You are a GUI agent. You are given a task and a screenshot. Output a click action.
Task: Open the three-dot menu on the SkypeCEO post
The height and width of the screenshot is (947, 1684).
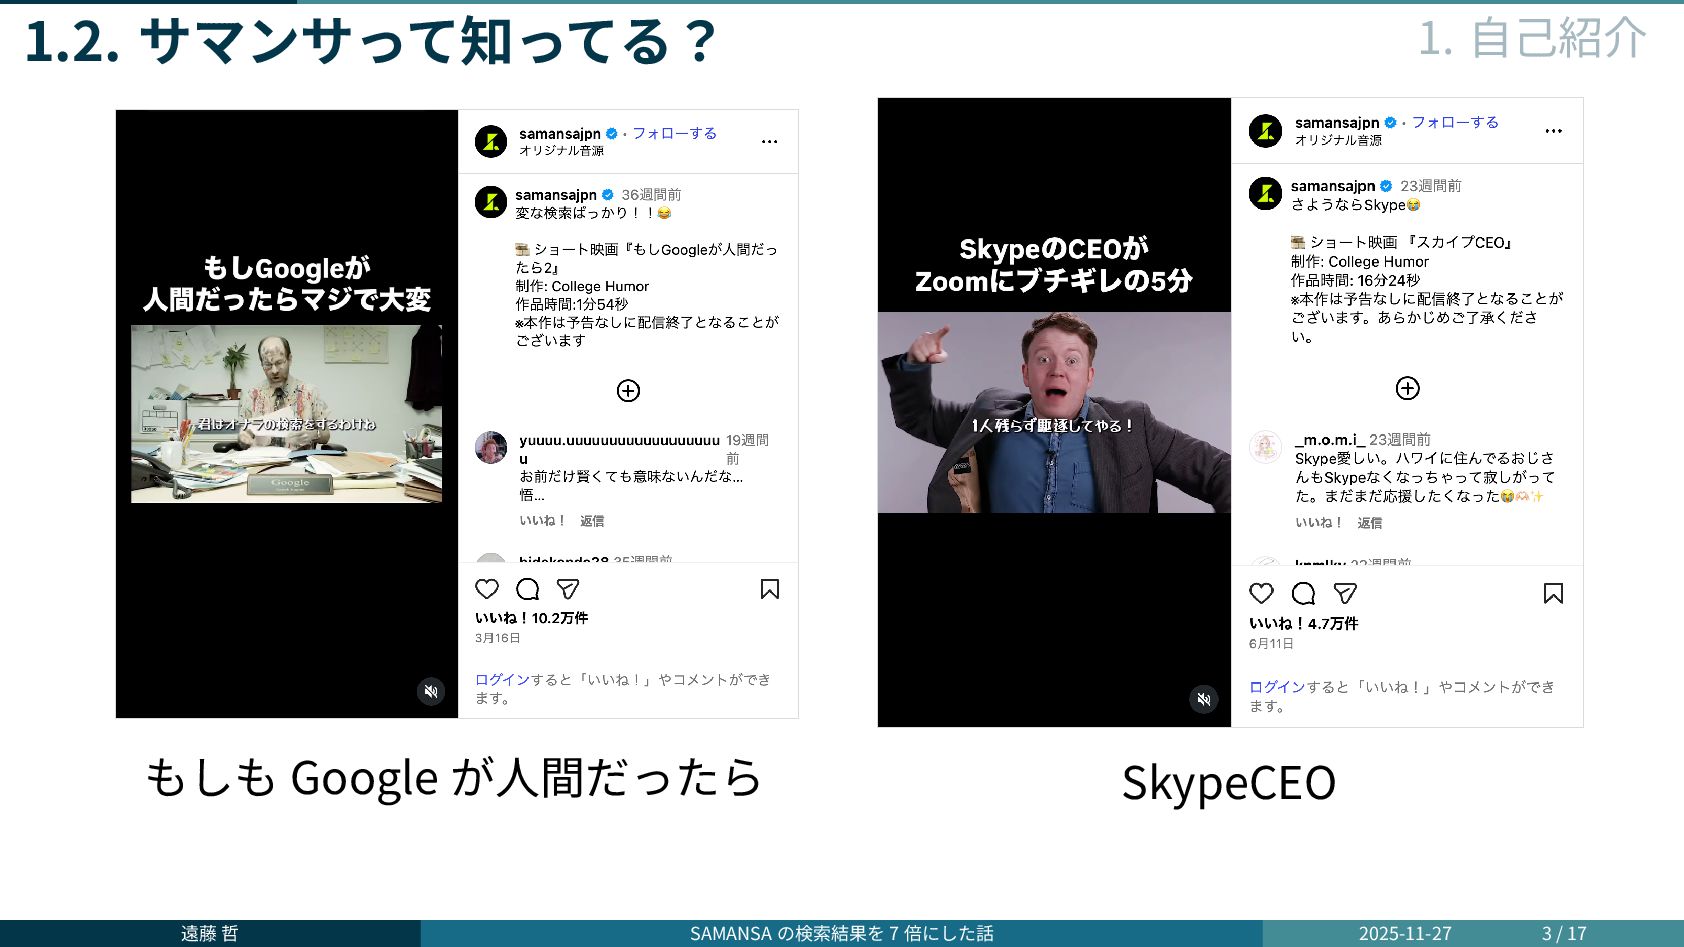(x=1553, y=131)
